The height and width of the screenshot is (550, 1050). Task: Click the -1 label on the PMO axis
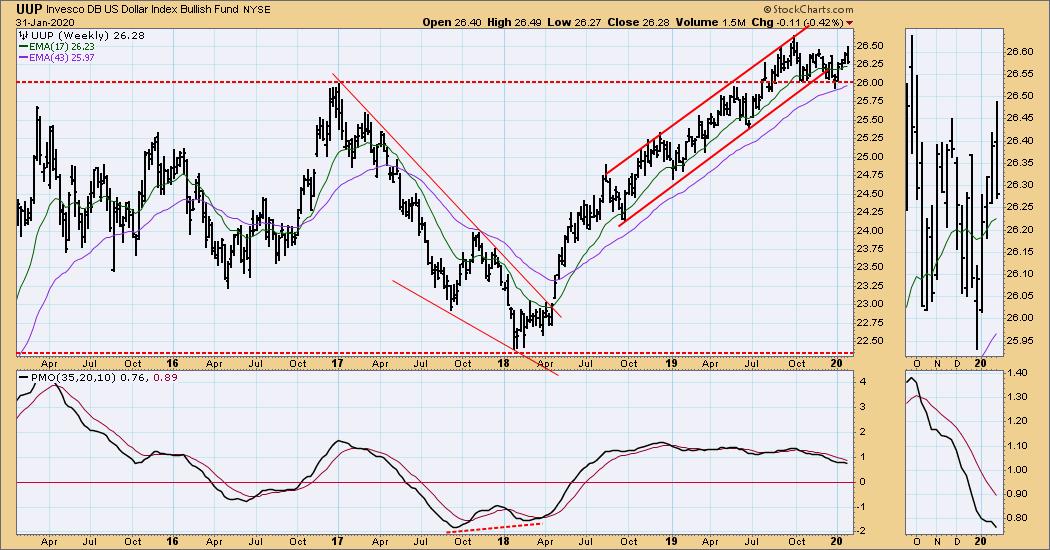[x=862, y=506]
